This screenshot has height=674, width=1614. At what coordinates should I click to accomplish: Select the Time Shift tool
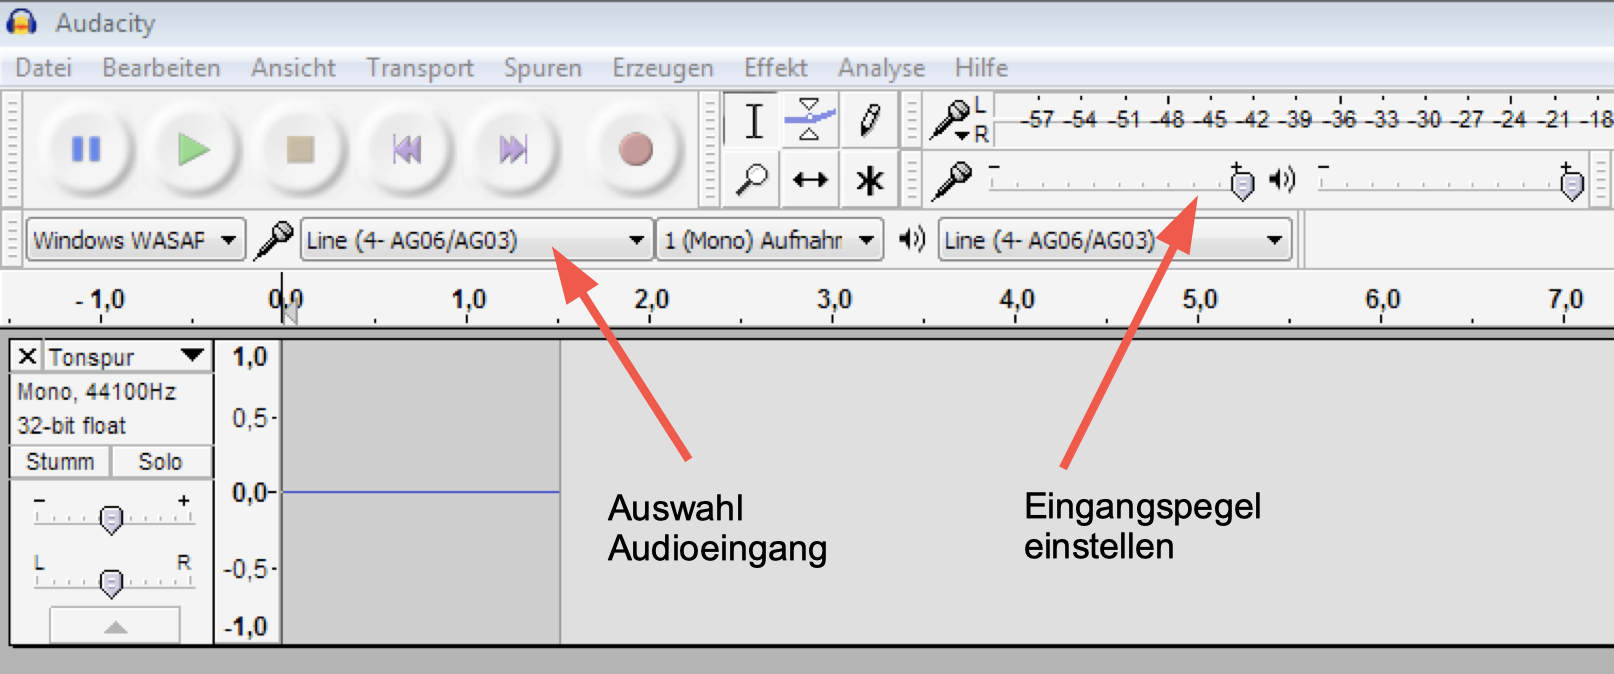coord(810,180)
